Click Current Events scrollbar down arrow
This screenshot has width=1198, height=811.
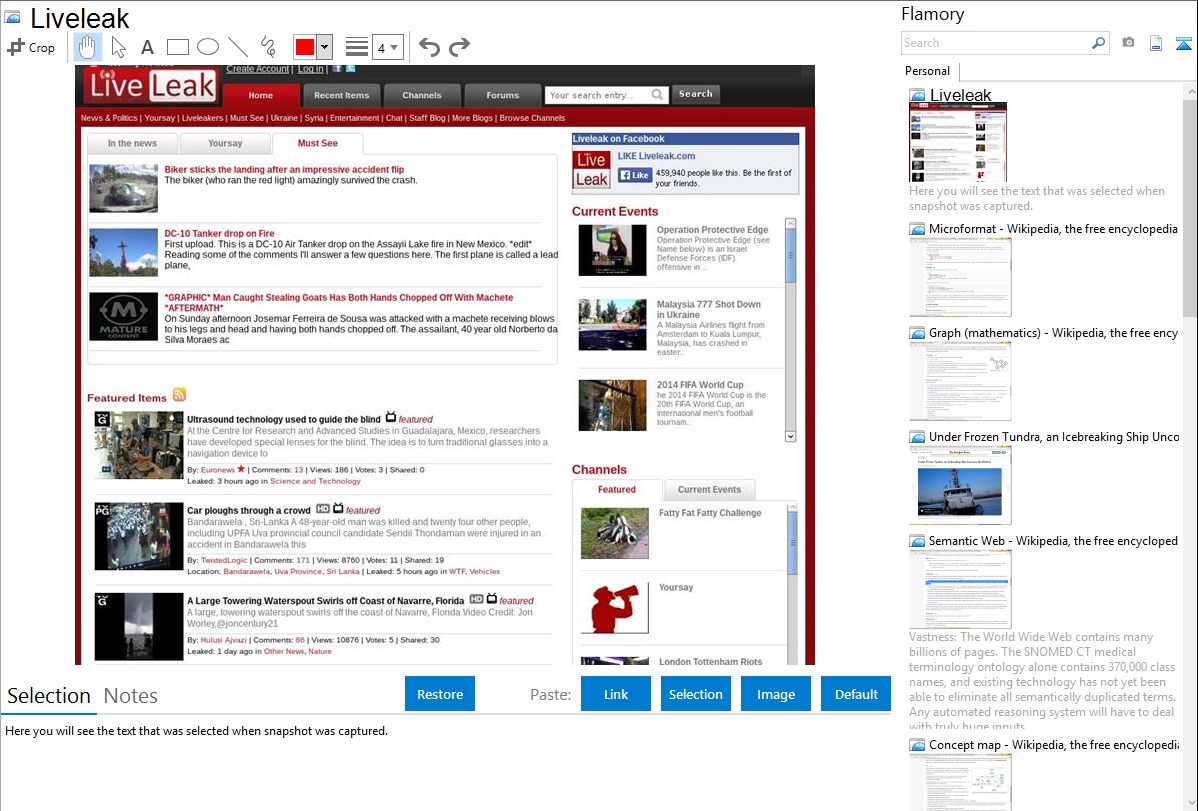[791, 436]
